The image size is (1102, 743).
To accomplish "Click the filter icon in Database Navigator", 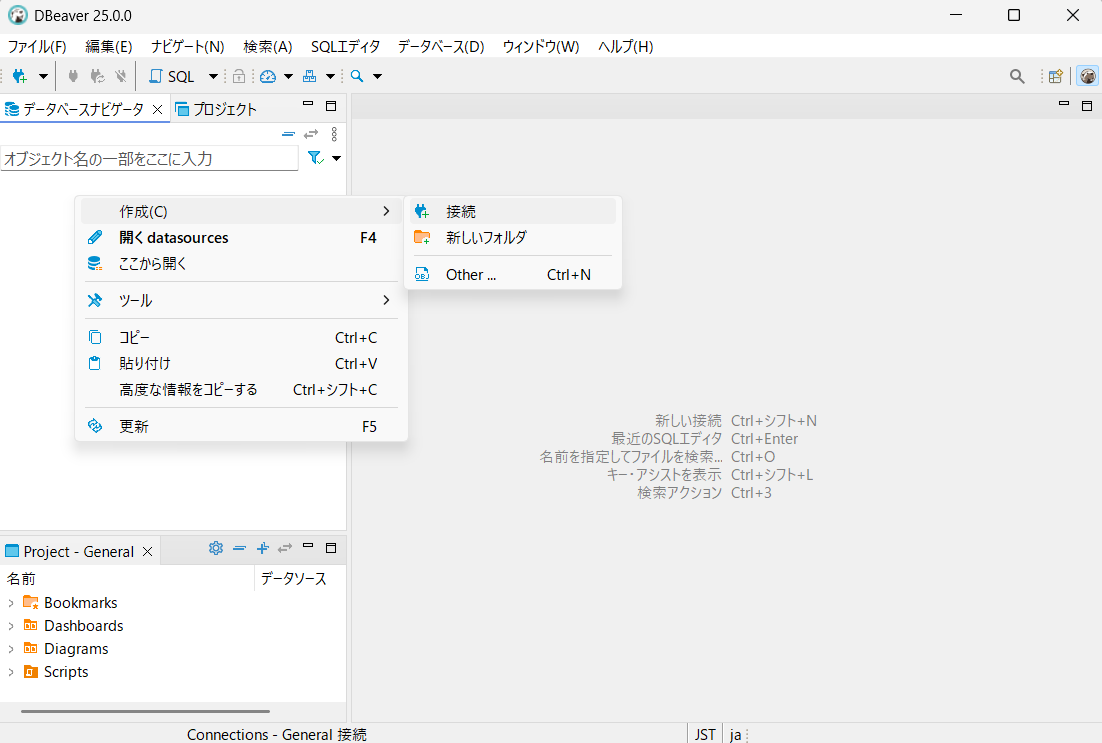I will [315, 158].
